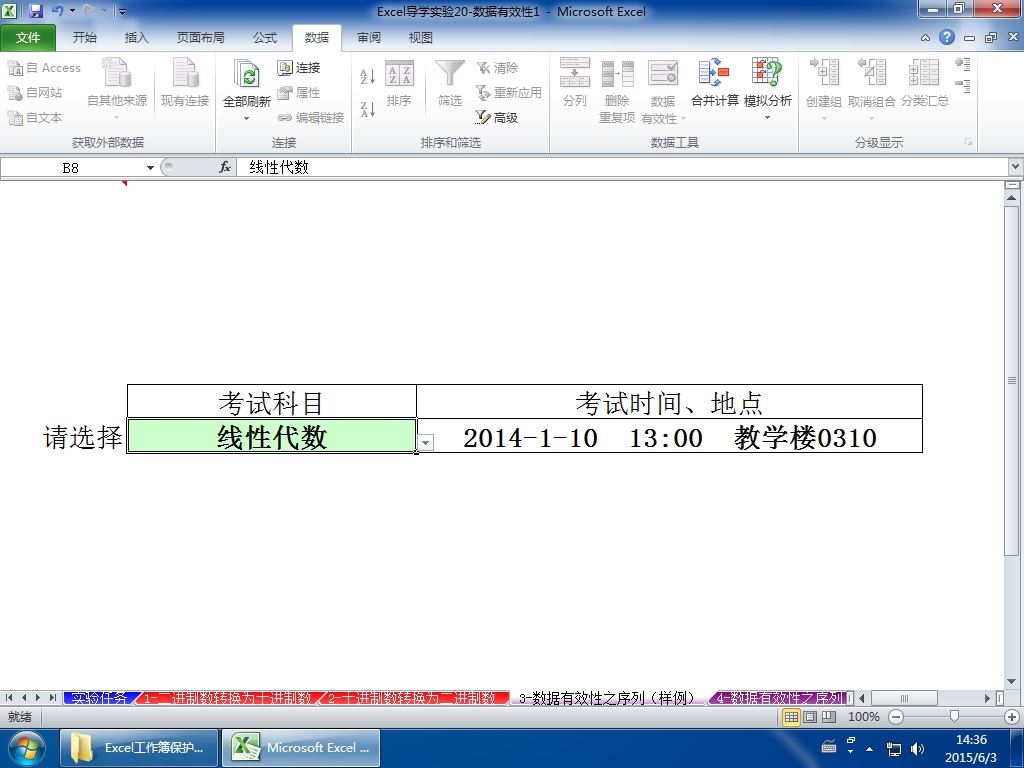1024x768 pixels.
Task: Click the volume icon in system tray
Action: (917, 748)
